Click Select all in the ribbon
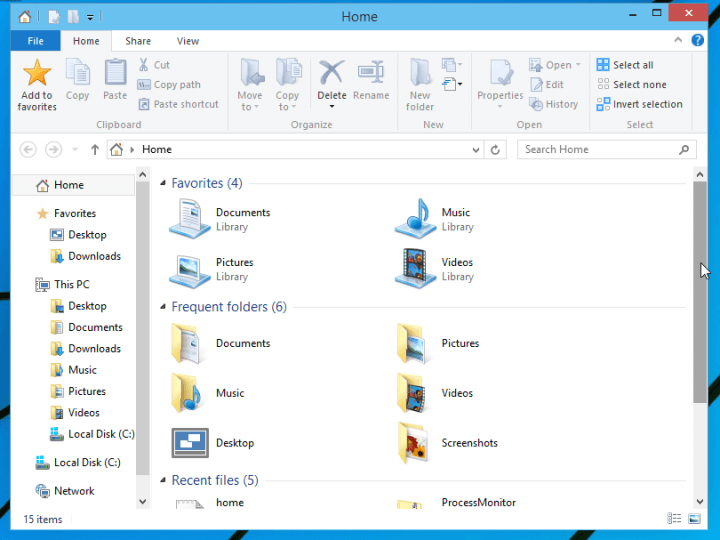Viewport: 720px width, 540px height. pyautogui.click(x=625, y=65)
